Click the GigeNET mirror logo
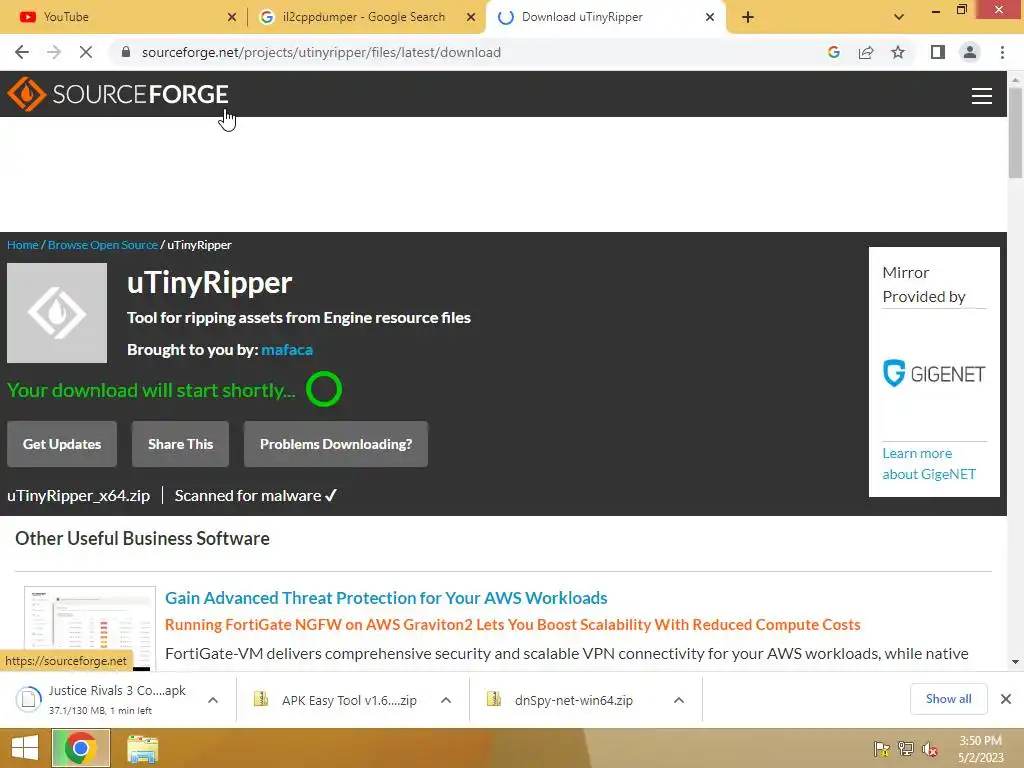Viewport: 1024px width, 768px height. pos(934,374)
